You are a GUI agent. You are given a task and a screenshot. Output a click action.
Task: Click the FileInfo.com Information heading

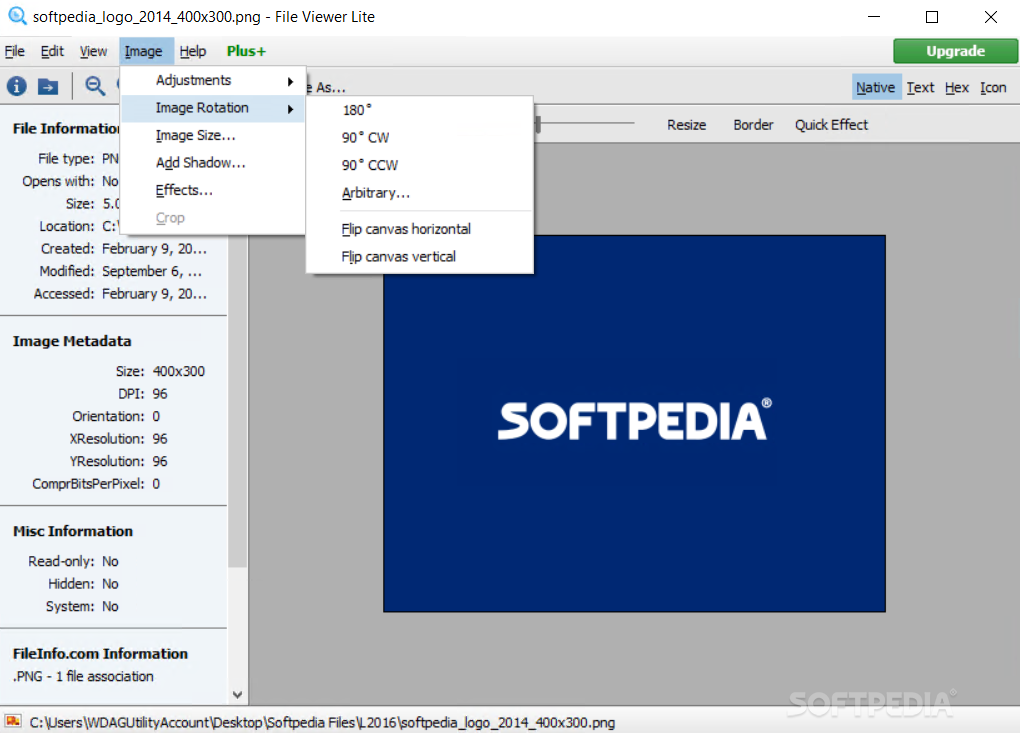pos(100,654)
